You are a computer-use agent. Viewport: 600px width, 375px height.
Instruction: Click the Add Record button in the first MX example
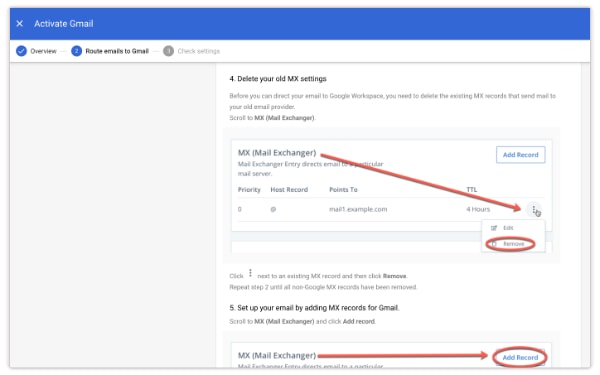[520, 155]
